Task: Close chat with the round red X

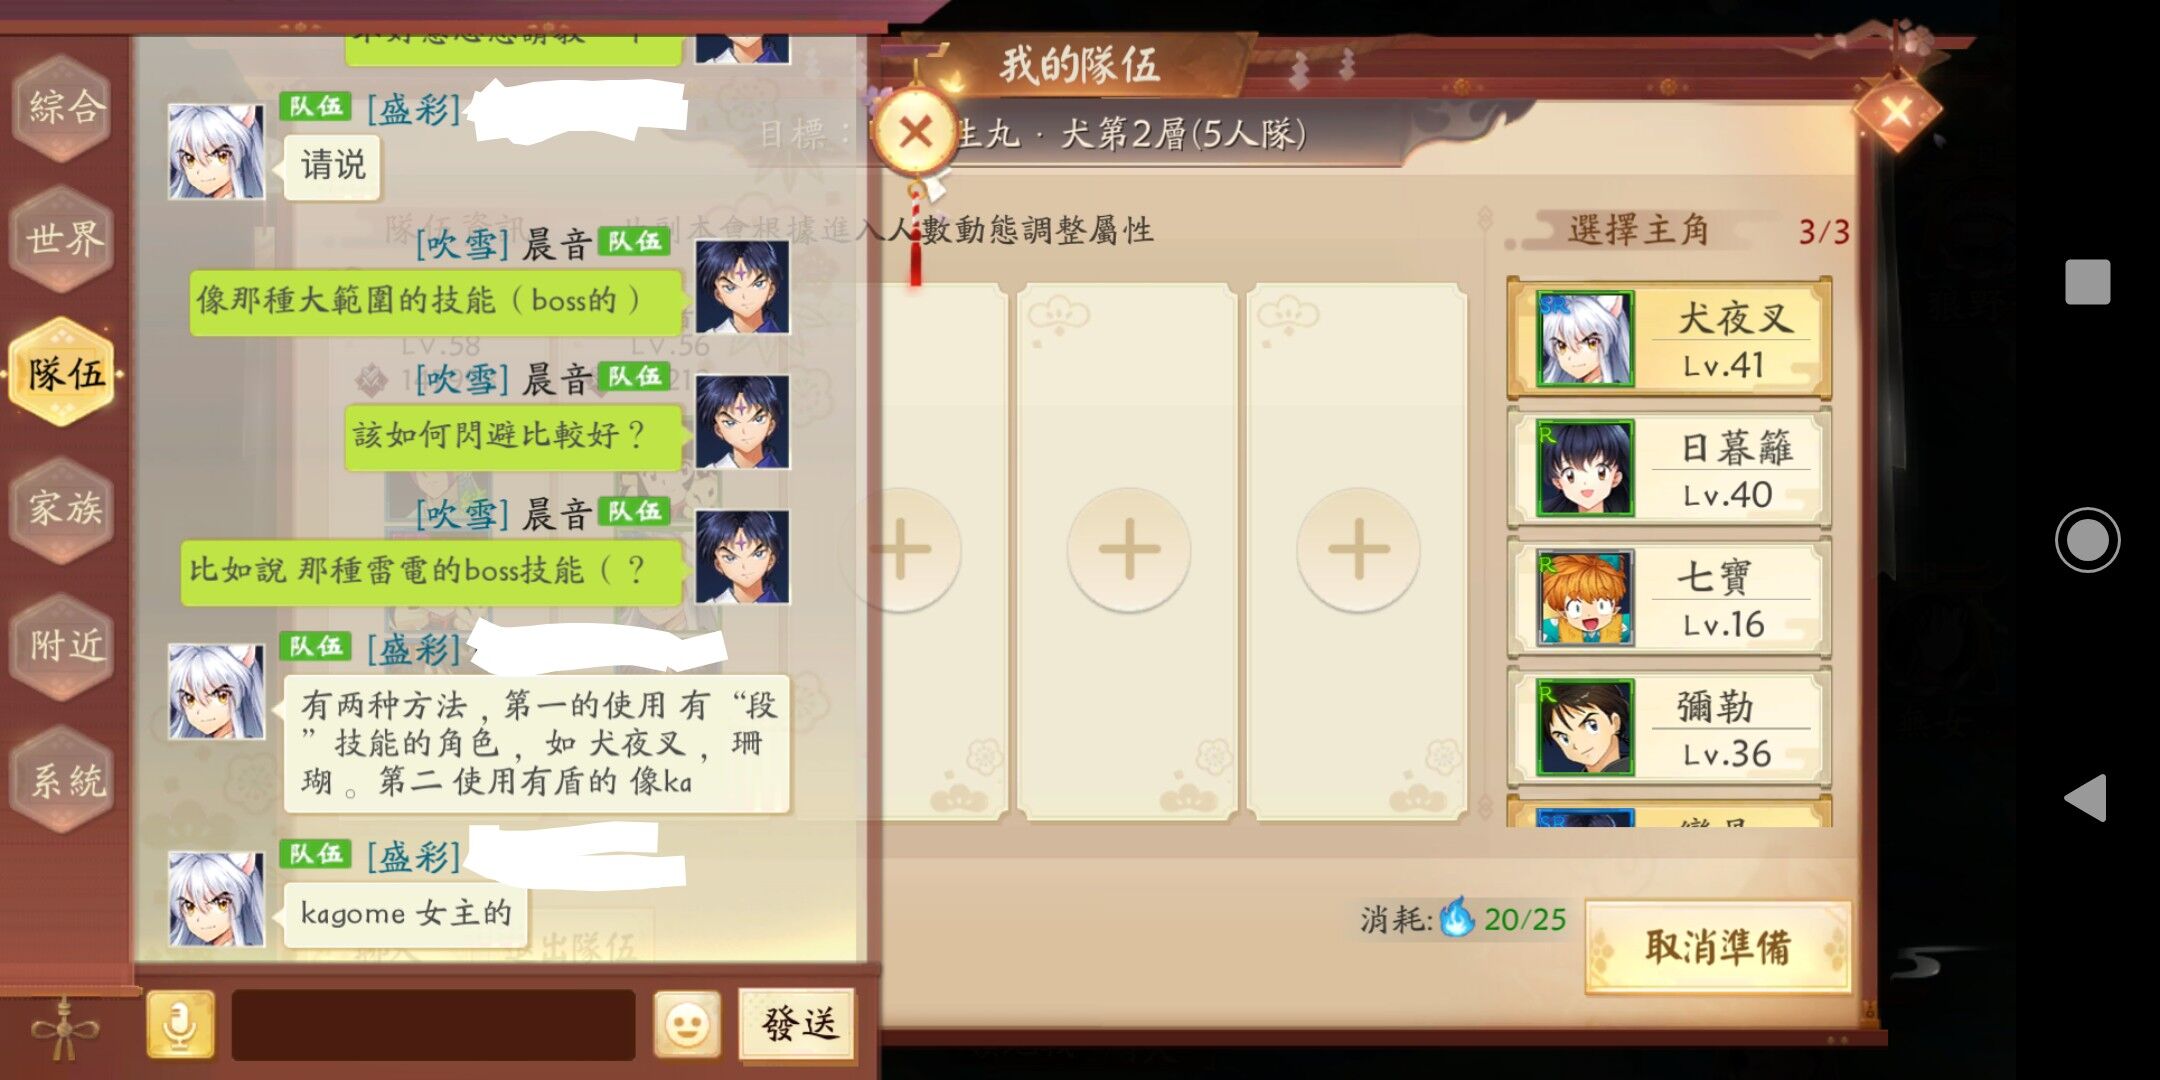Action: 916,132
